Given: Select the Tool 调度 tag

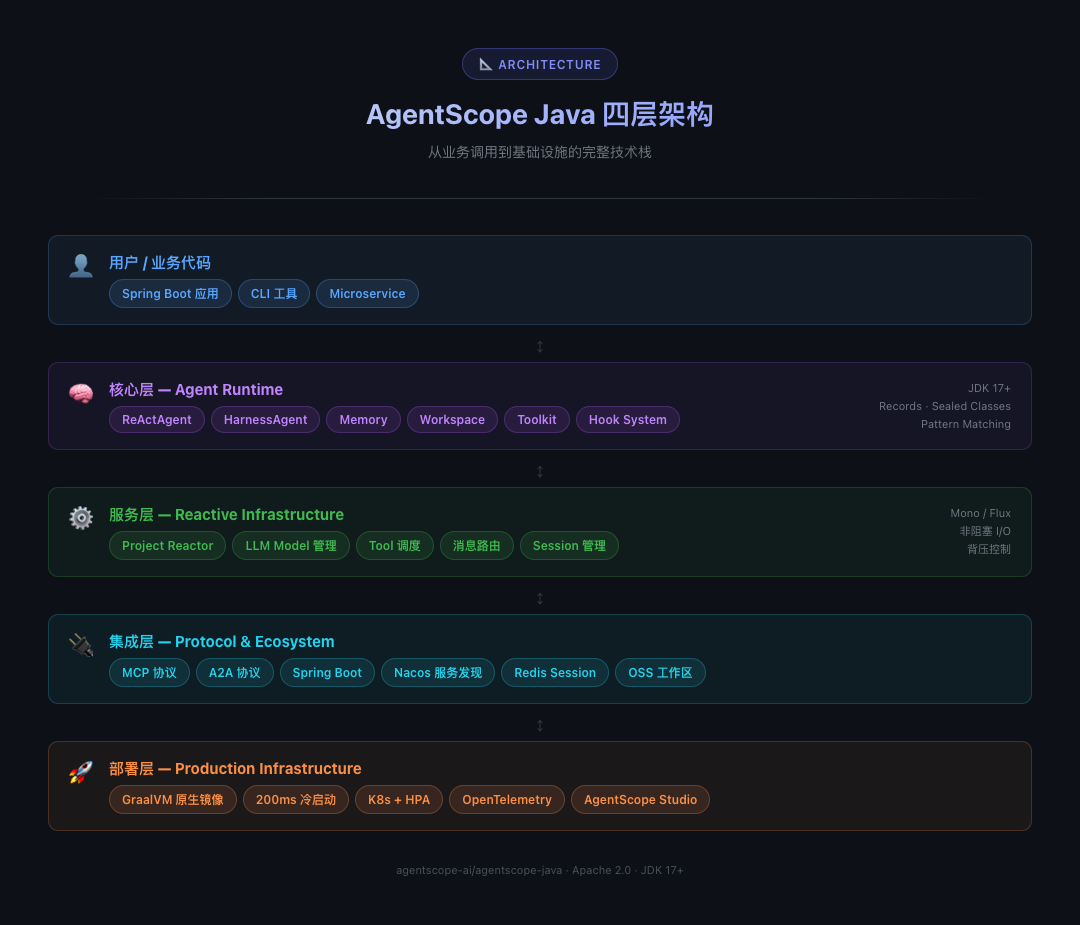Looking at the screenshot, I should point(395,545).
